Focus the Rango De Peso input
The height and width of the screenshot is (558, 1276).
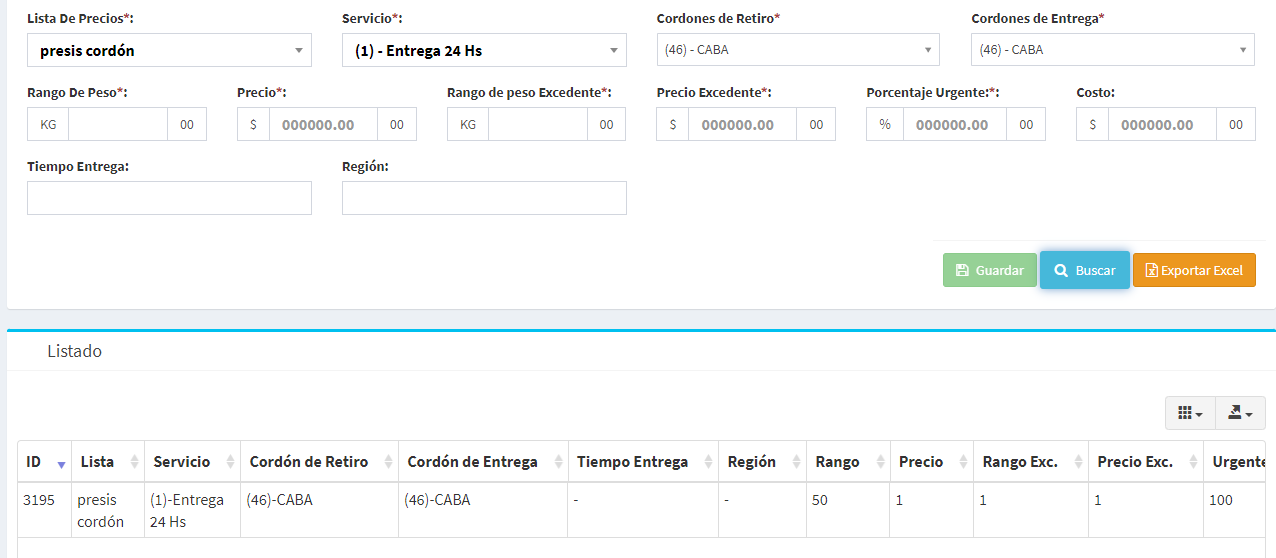(x=117, y=125)
